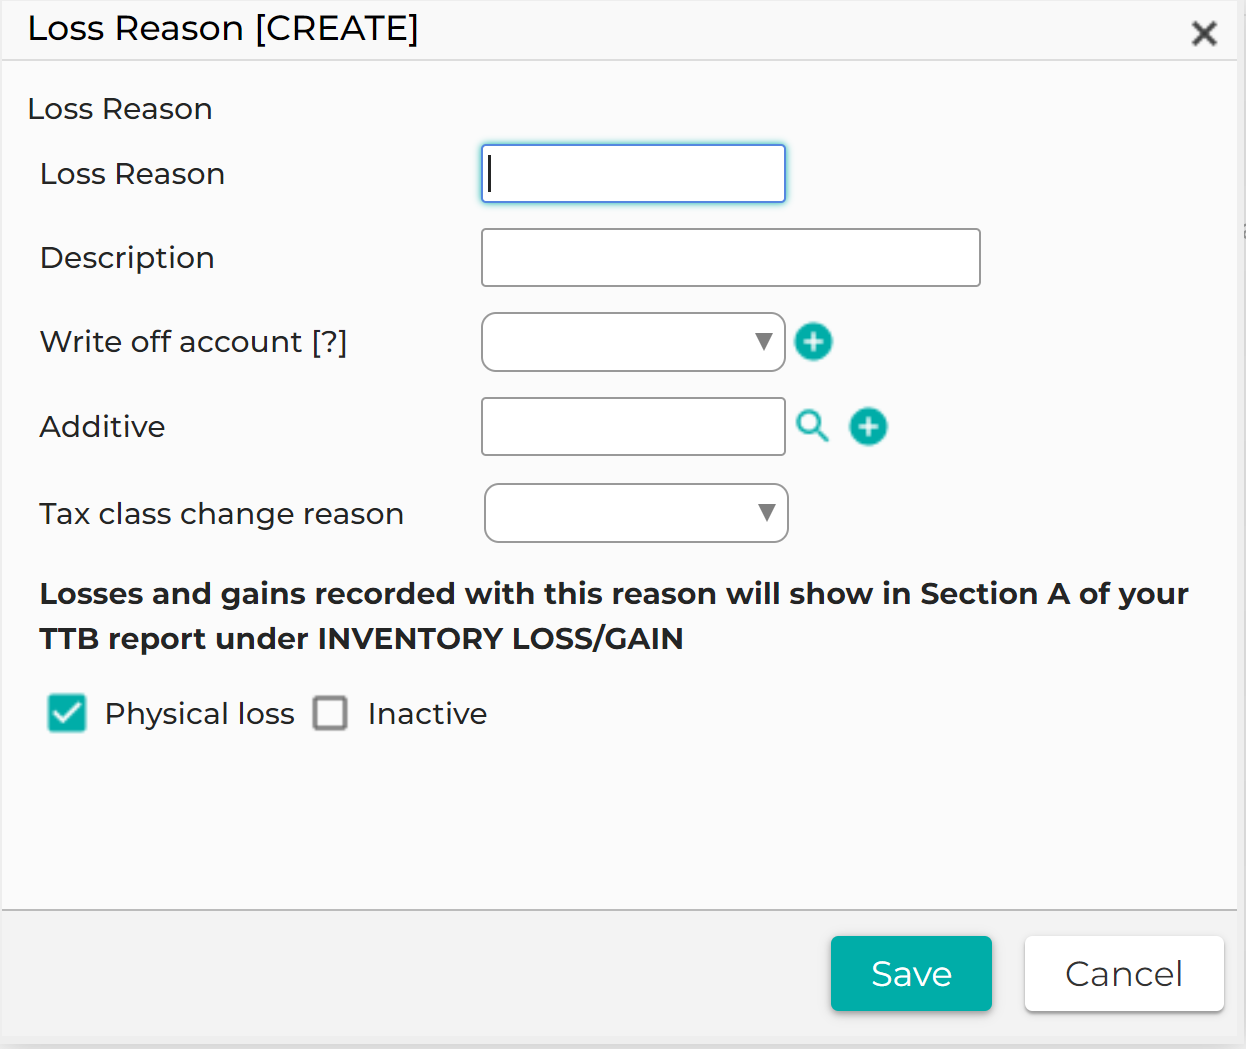
Task: Create a new additive with plus icon
Action: [868, 427]
